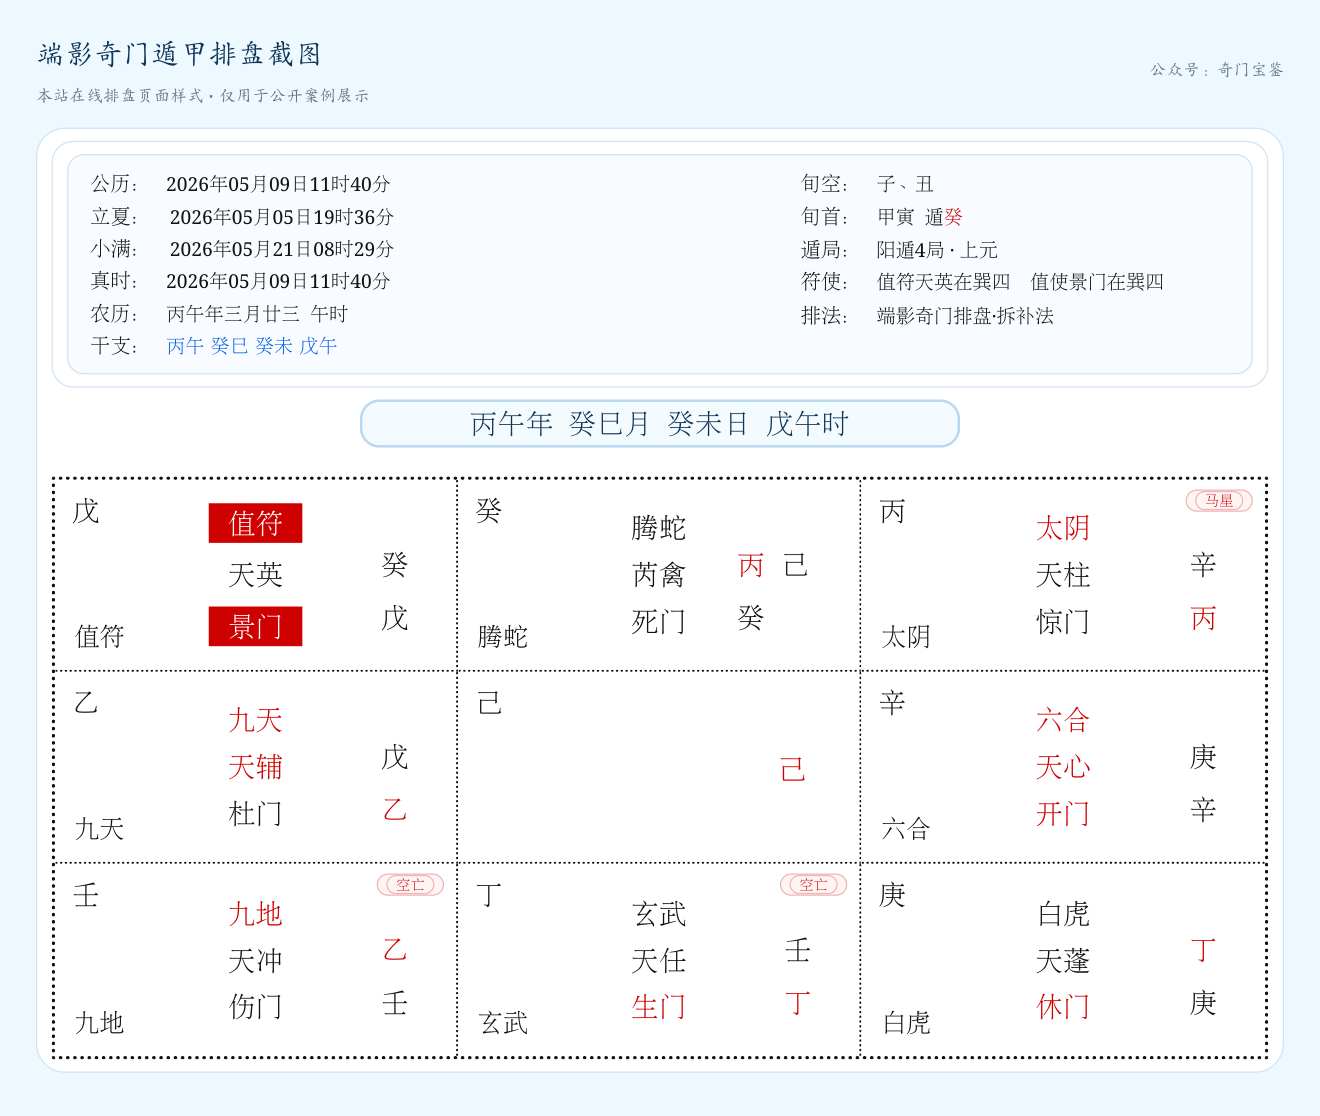Screen dimensions: 1320x1116
Task: Click the red 太阴 deity label
Action: (x=1063, y=528)
